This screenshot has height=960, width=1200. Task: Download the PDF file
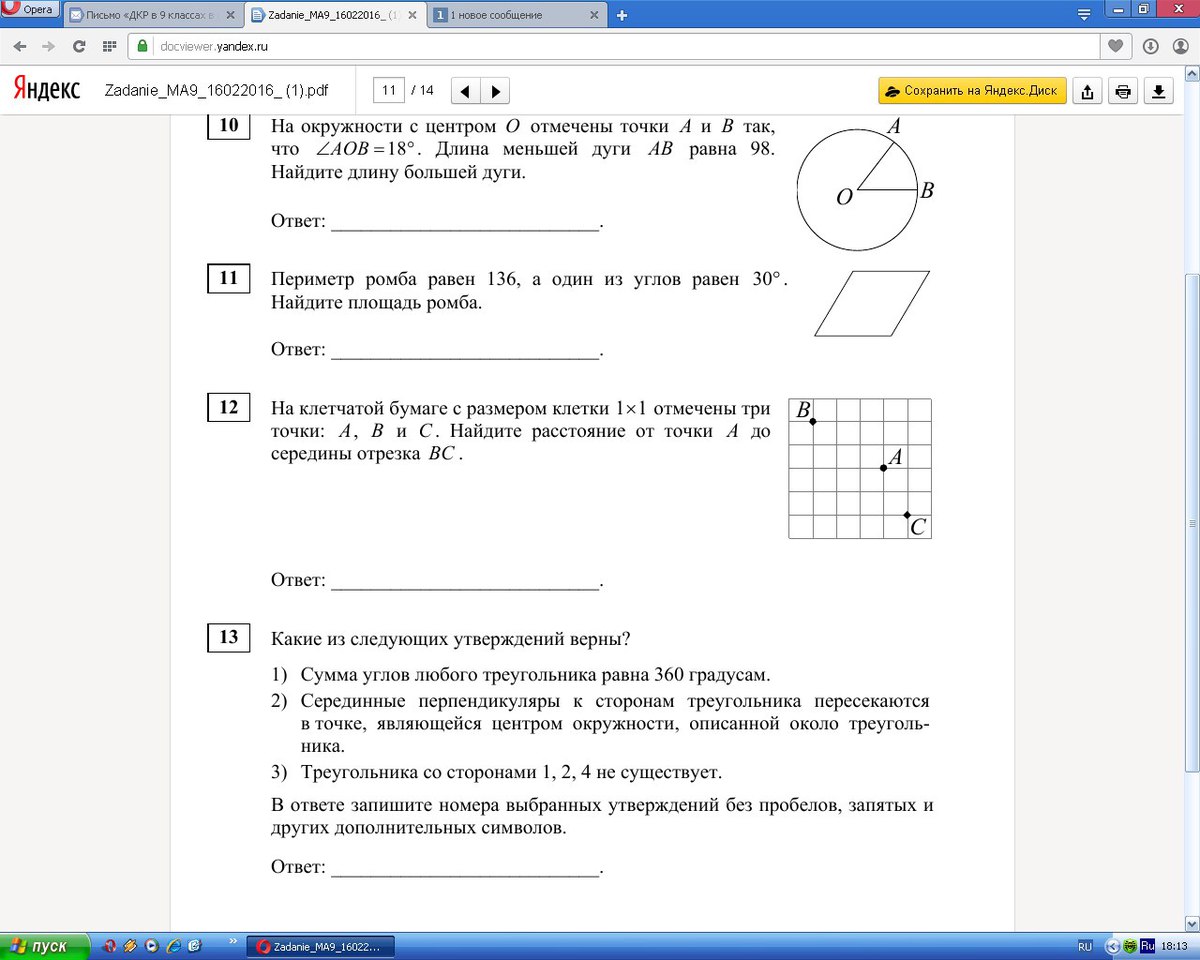[1159, 91]
